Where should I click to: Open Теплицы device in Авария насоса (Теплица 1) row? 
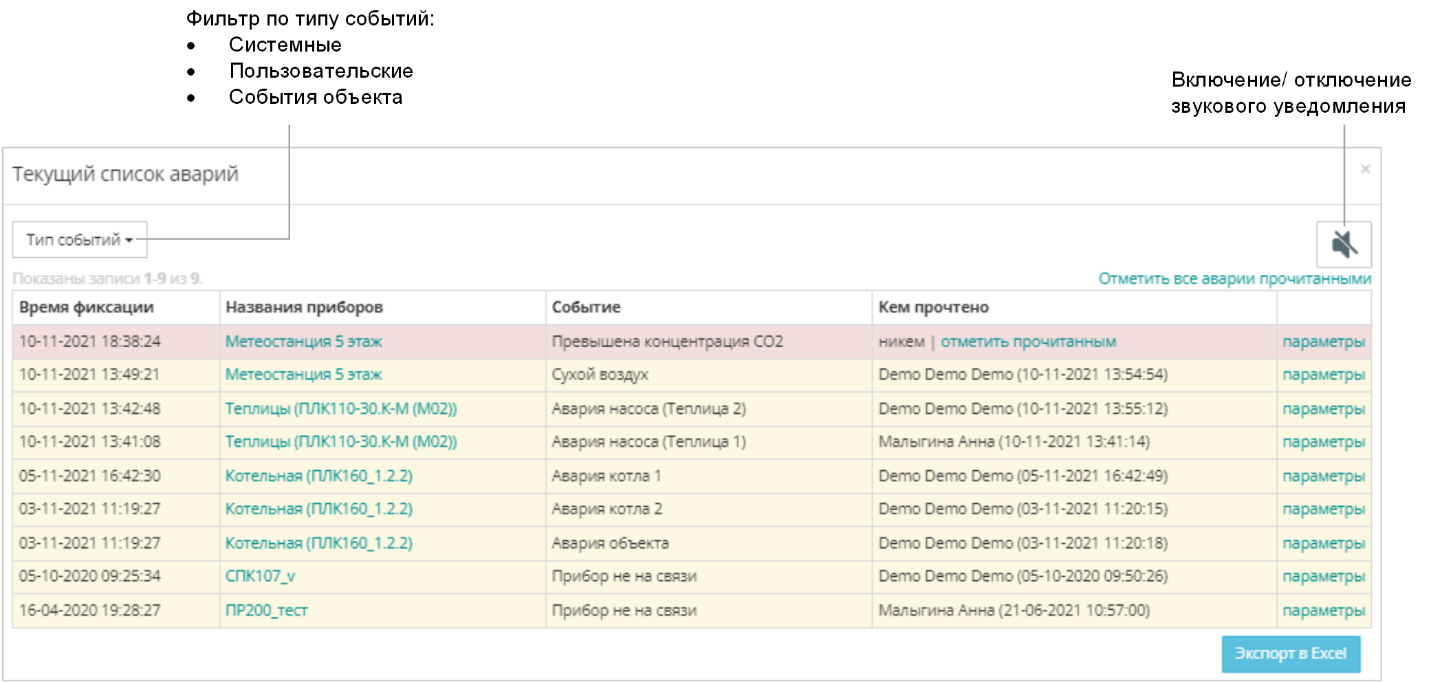point(341,442)
